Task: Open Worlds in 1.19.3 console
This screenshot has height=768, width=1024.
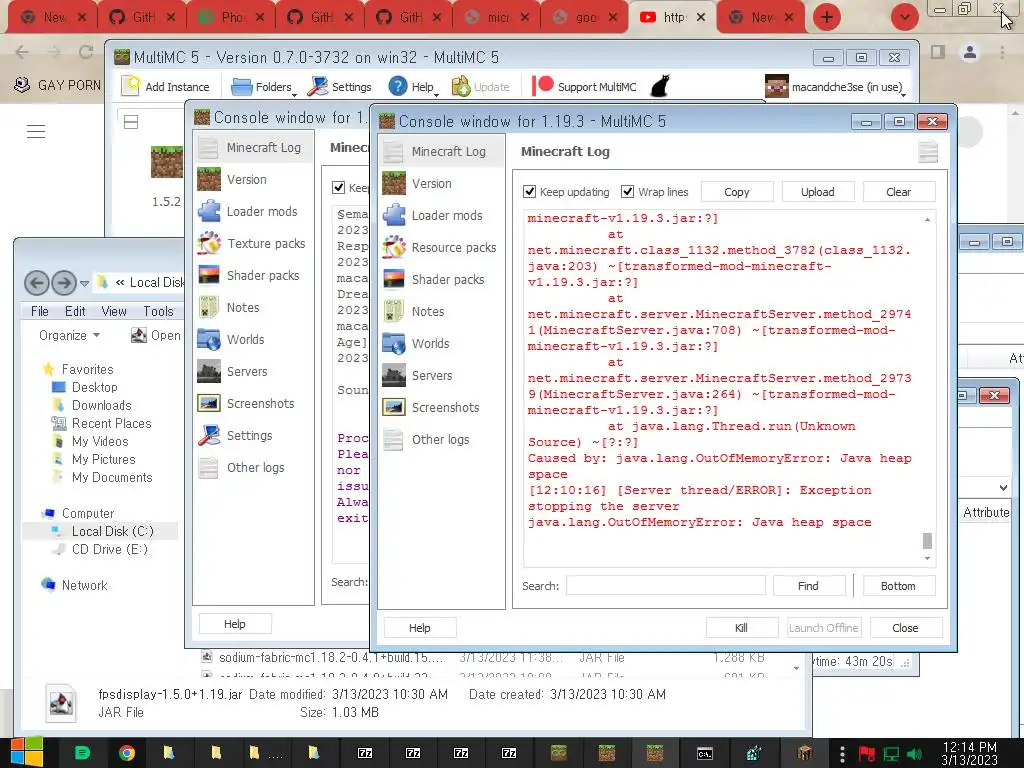Action: point(441,344)
